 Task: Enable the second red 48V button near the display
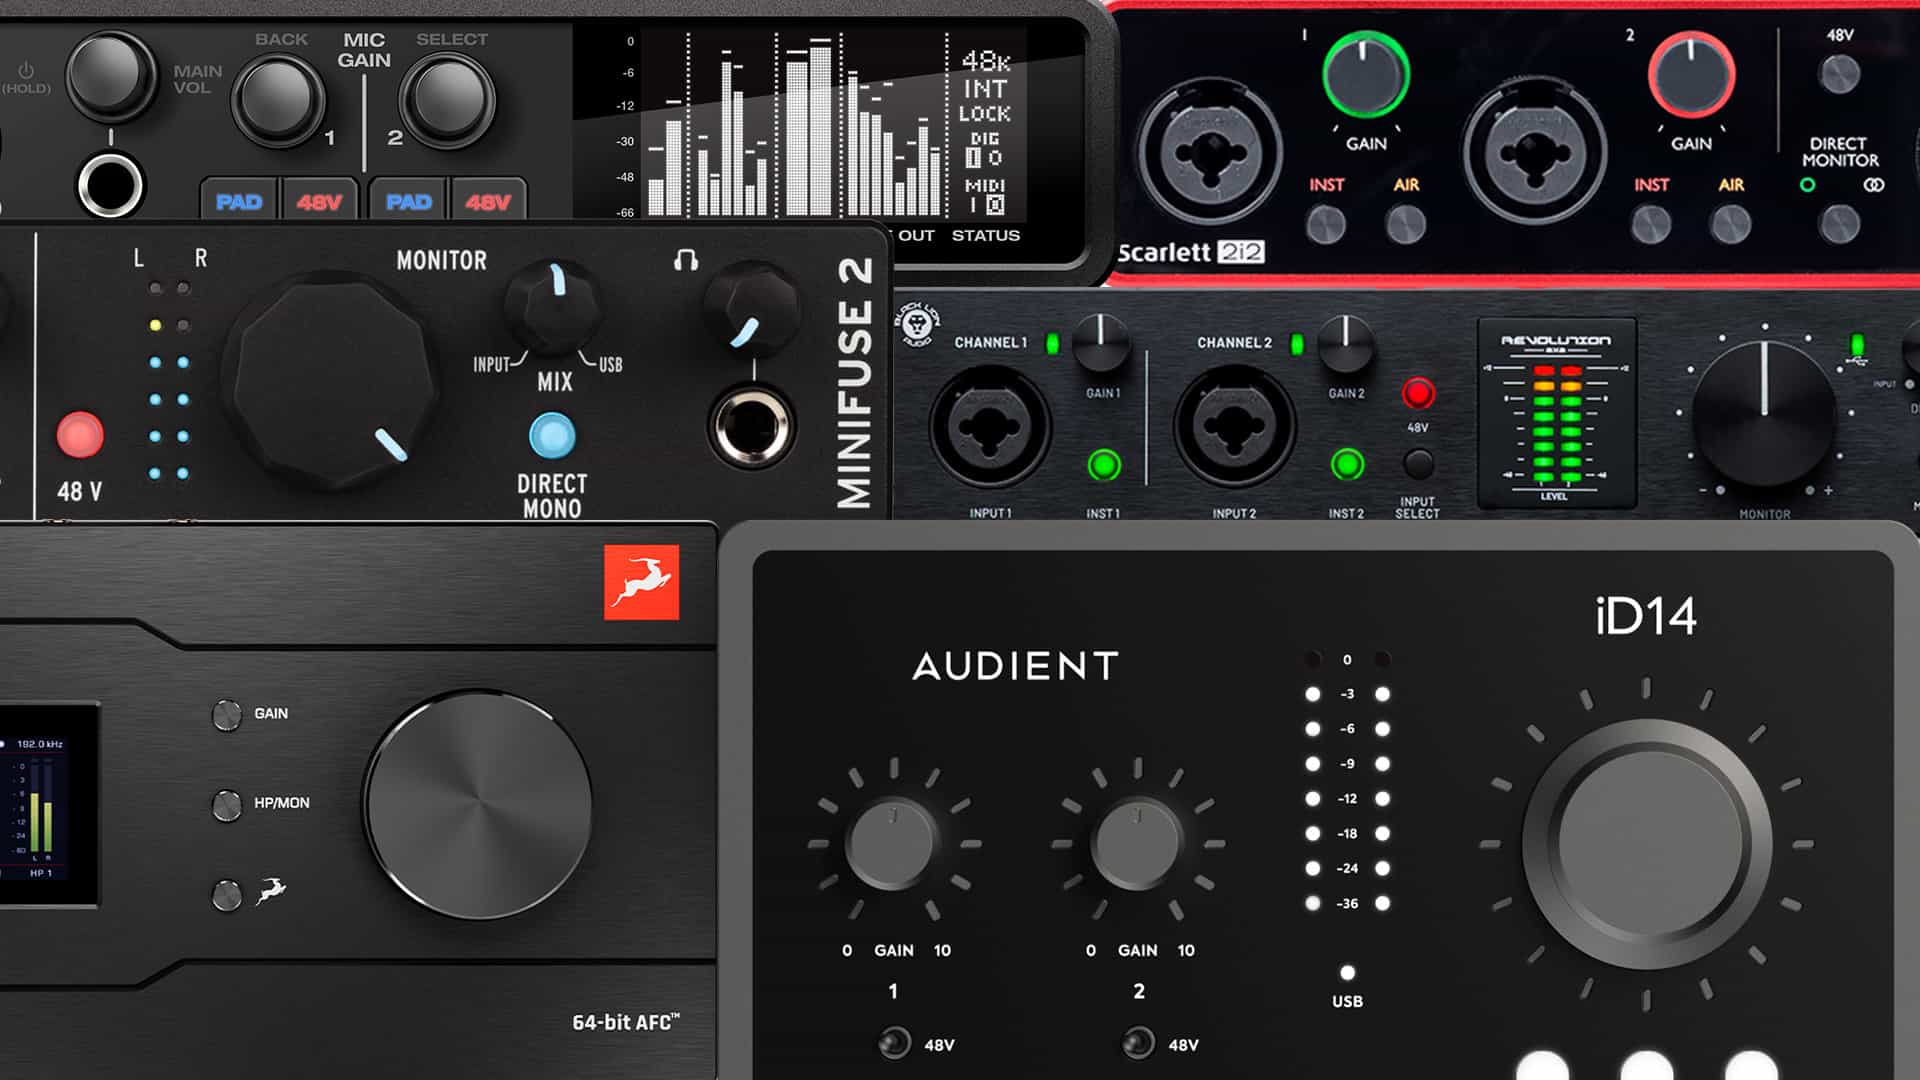[489, 201]
